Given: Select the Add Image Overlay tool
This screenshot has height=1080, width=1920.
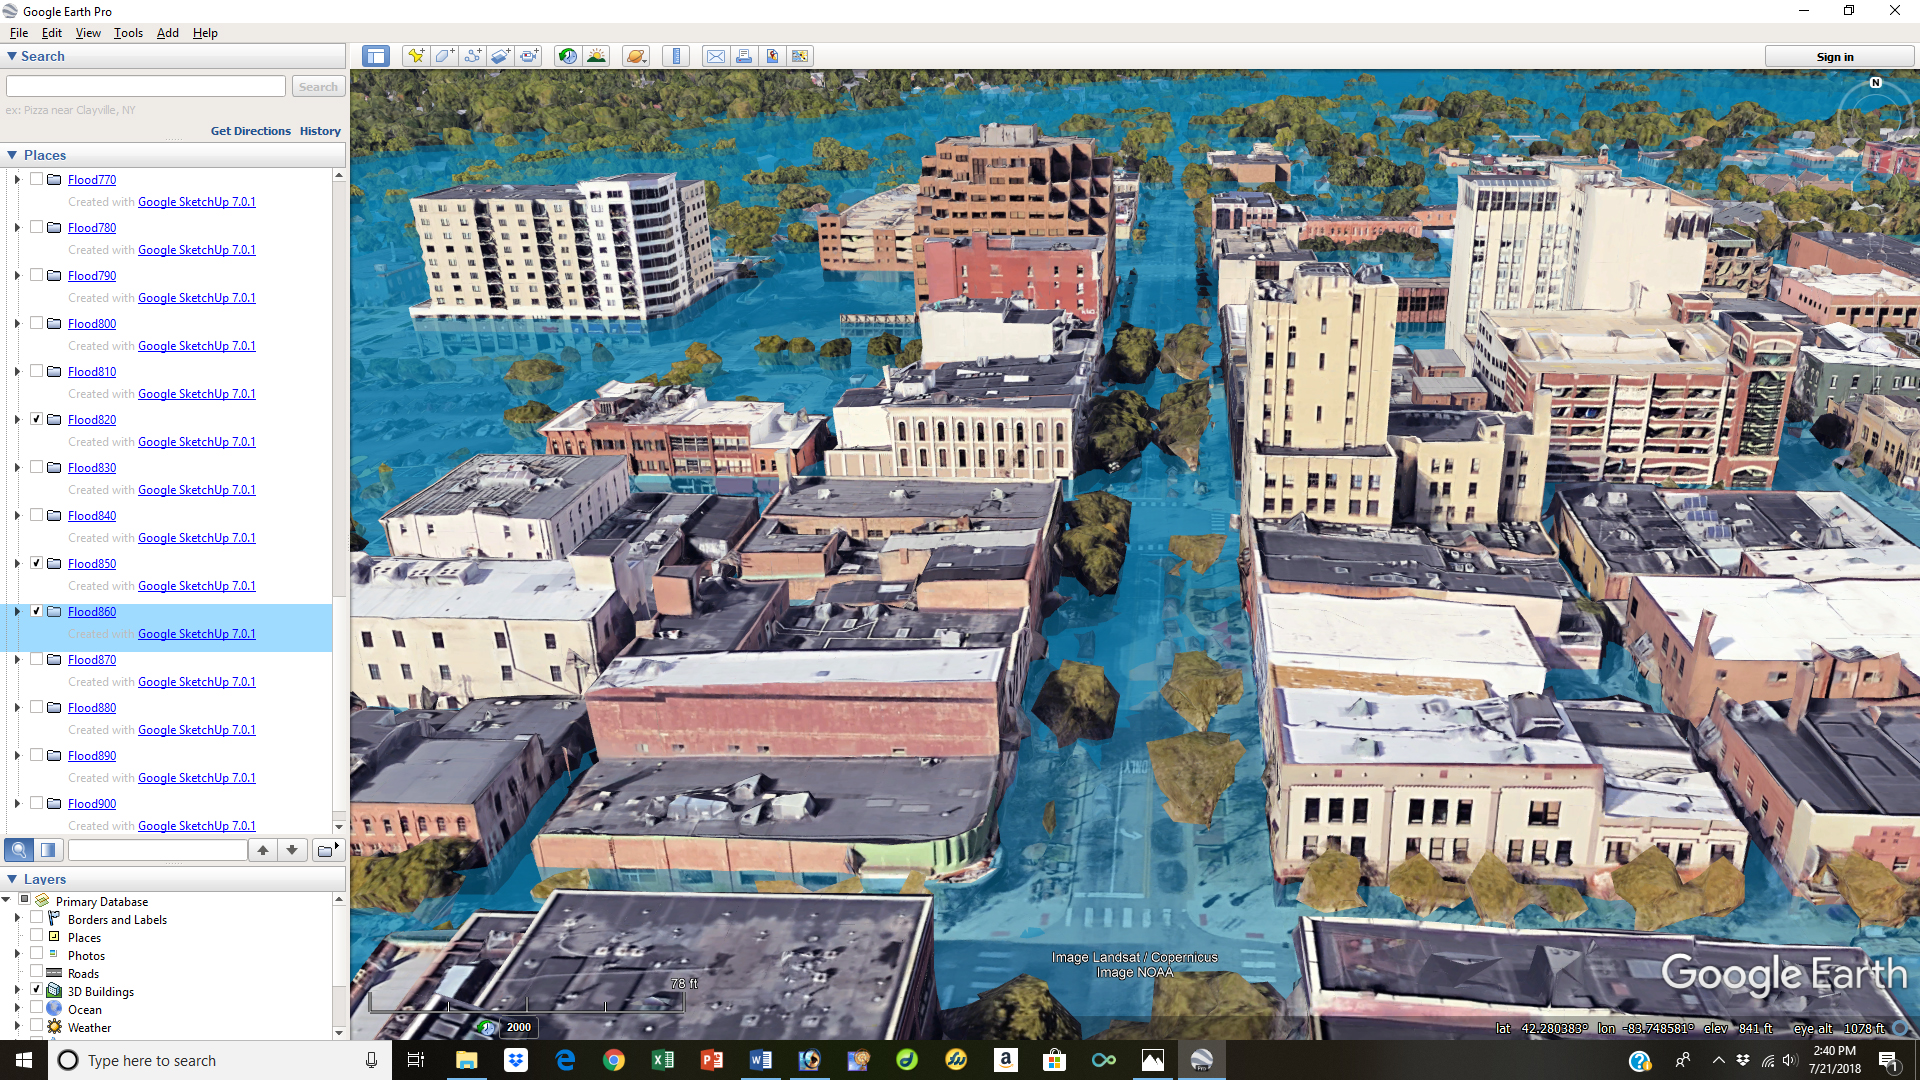Looking at the screenshot, I should click(x=500, y=57).
